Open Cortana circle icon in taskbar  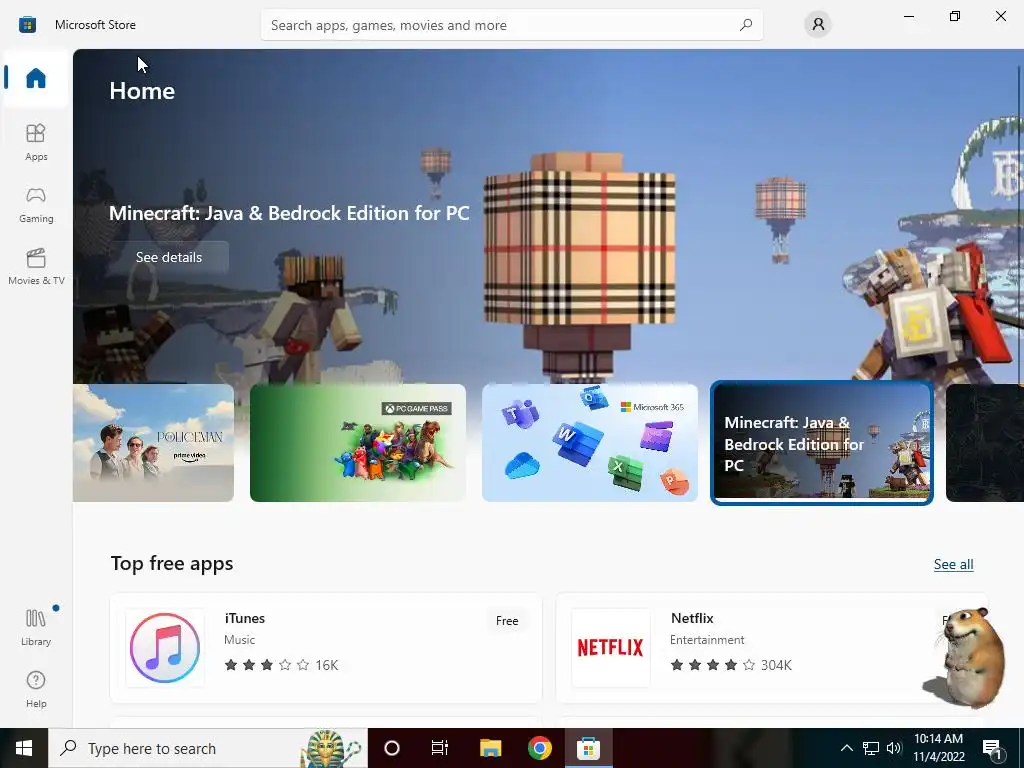(x=392, y=748)
